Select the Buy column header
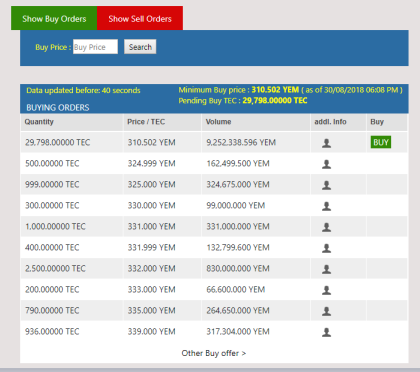Screen dimensions: 420x372 (x=387, y=122)
